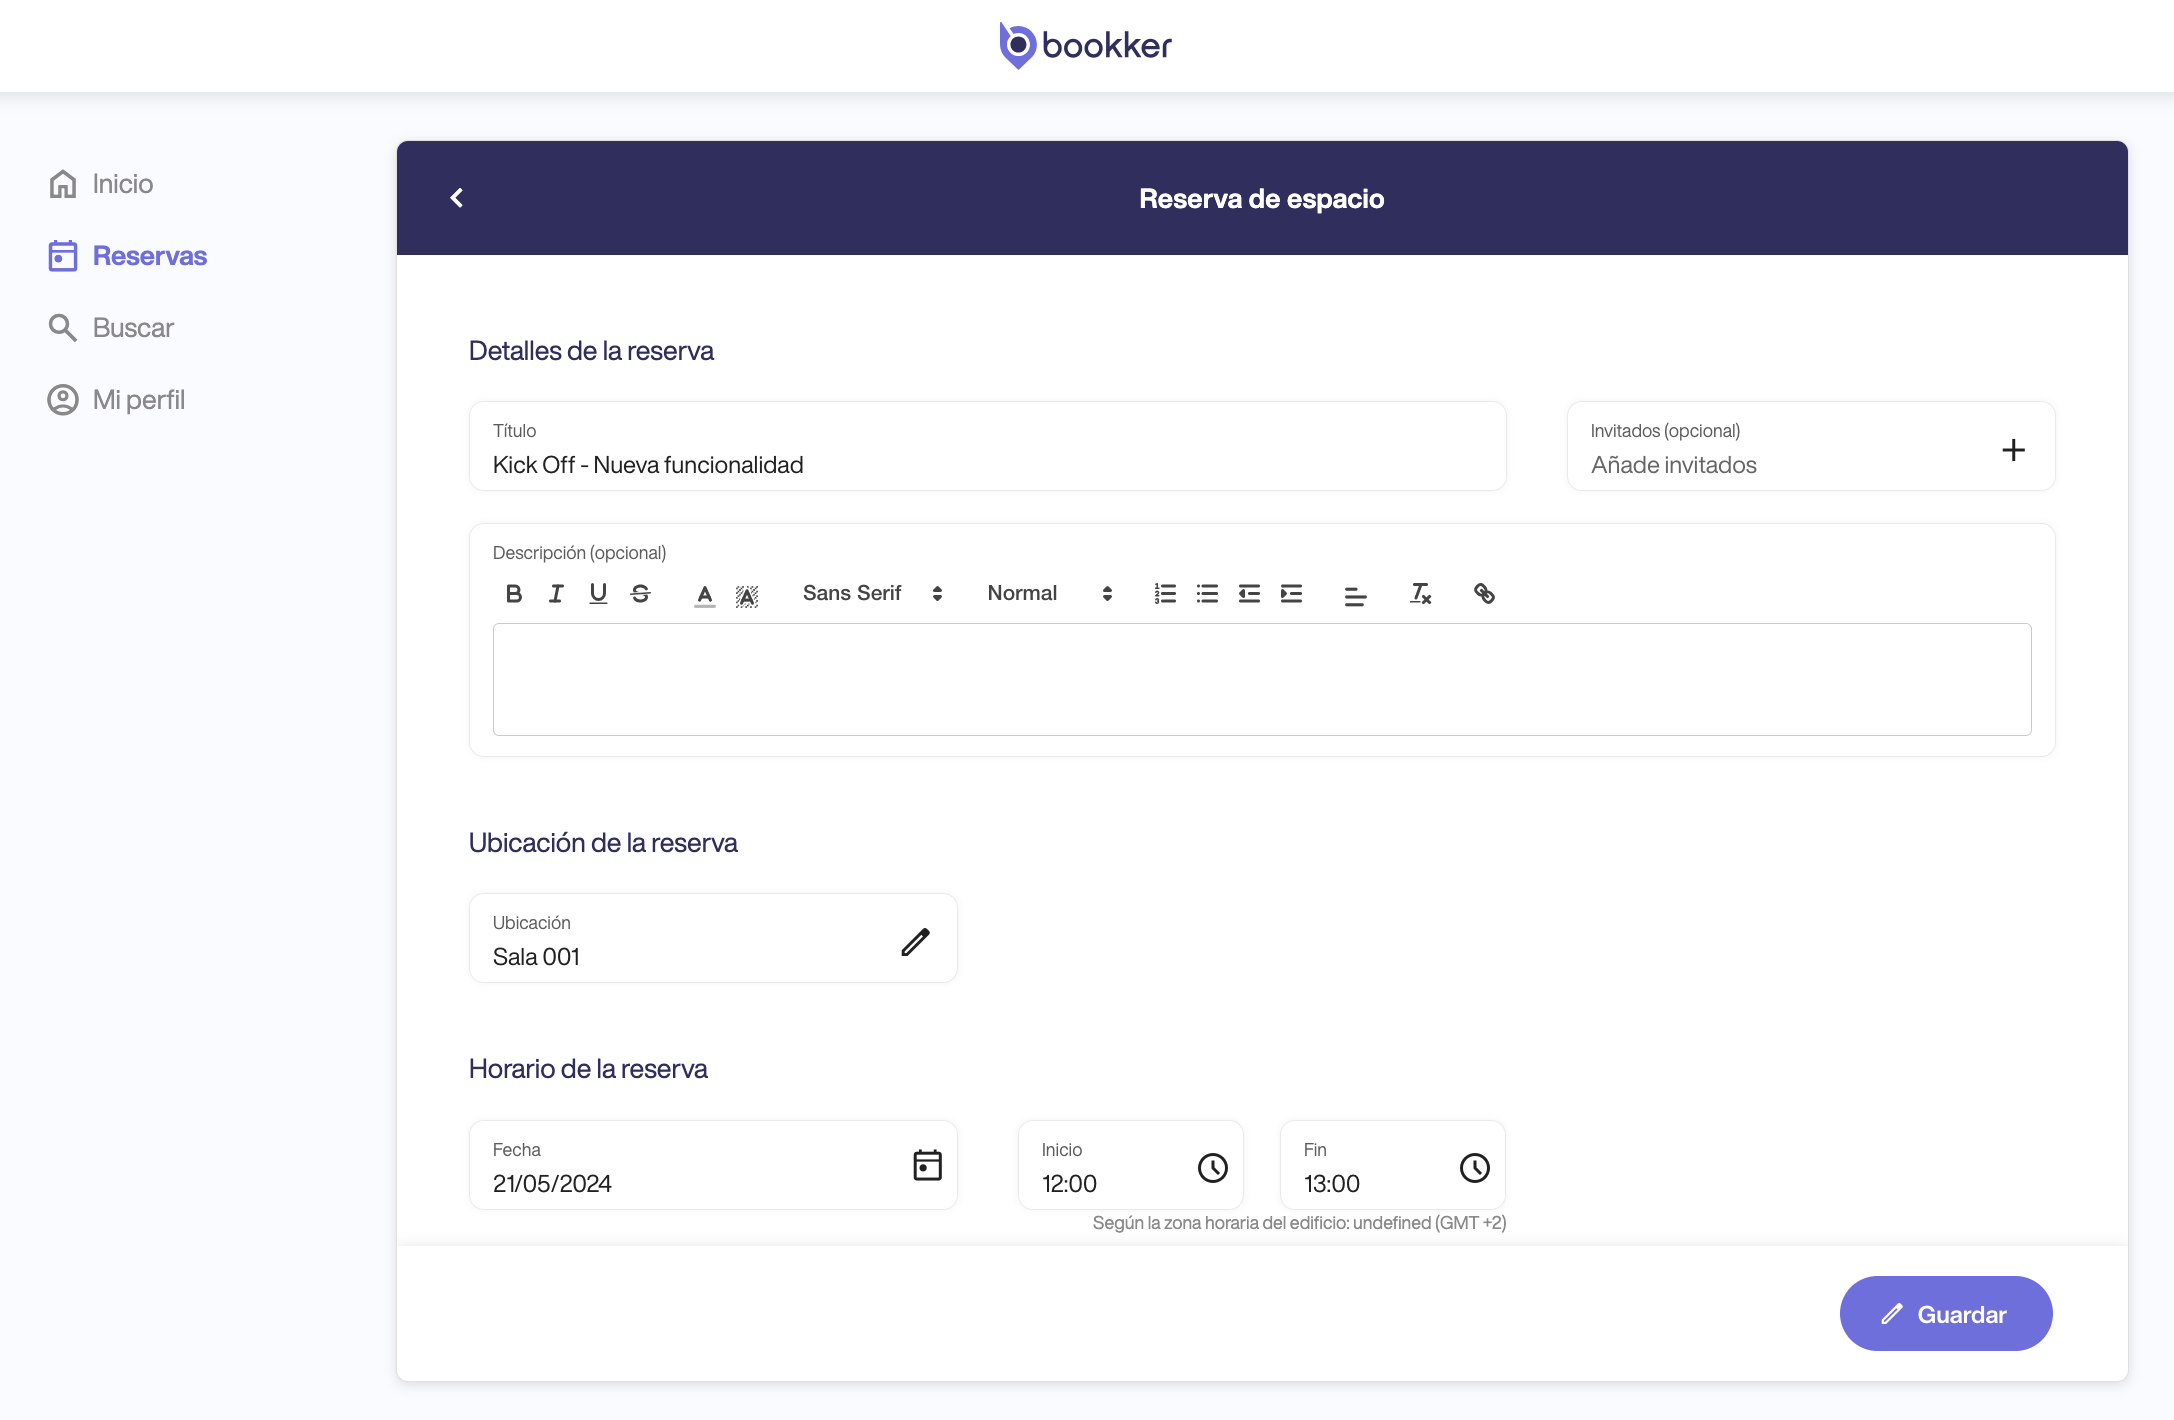Insert a numbered list
The image size is (2174, 1420).
tap(1165, 594)
